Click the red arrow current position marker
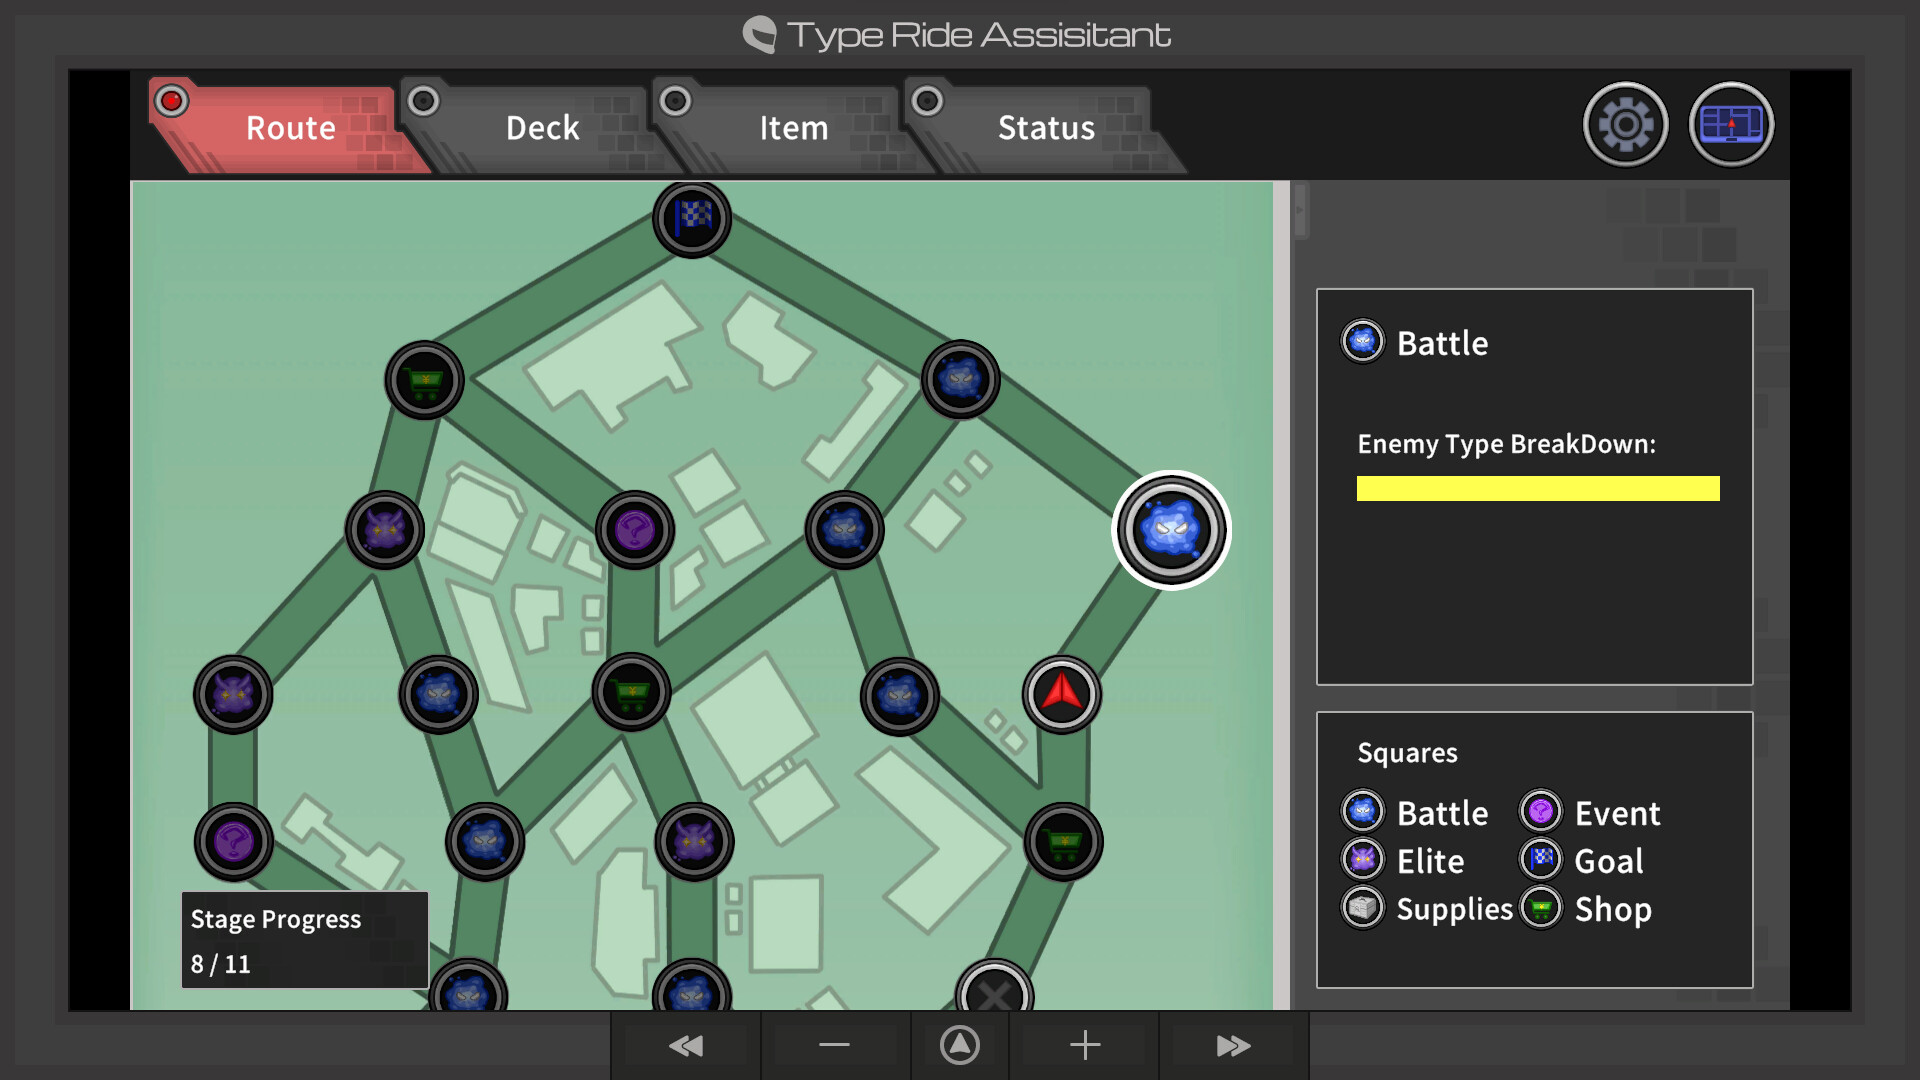This screenshot has height=1080, width=1920. pyautogui.click(x=1063, y=693)
